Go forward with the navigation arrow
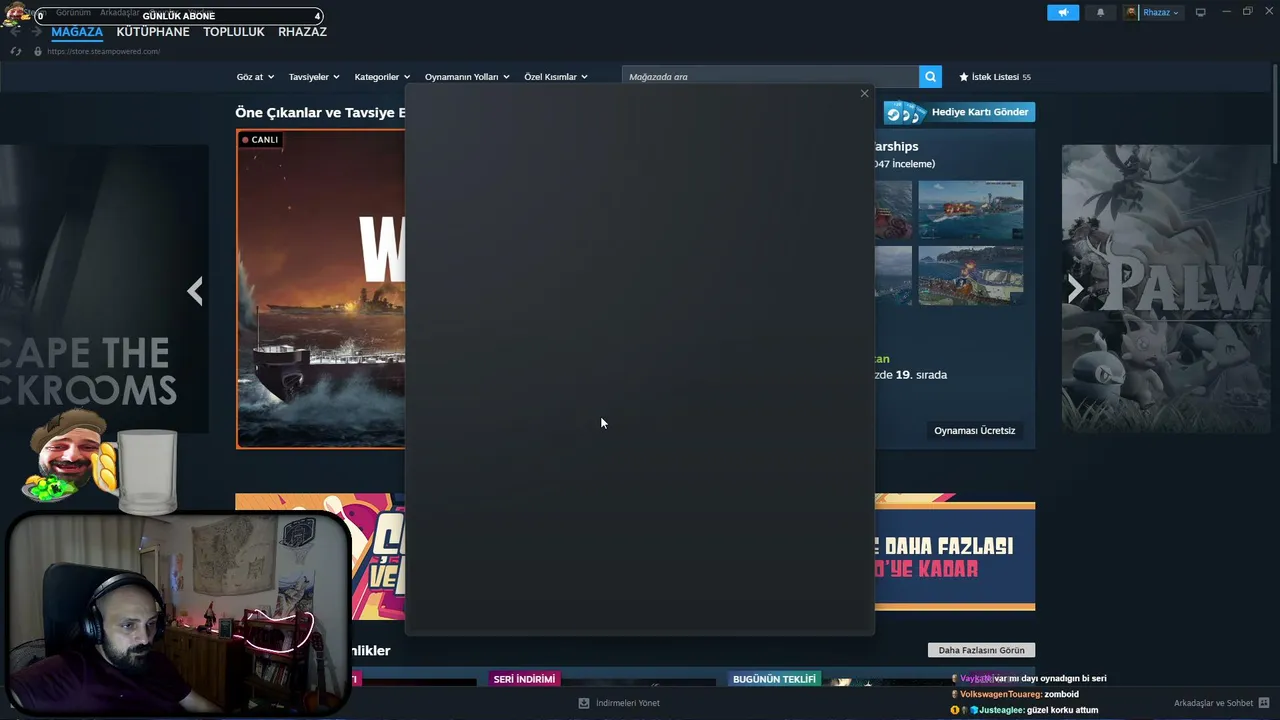The width and height of the screenshot is (1280, 720). click(x=37, y=32)
